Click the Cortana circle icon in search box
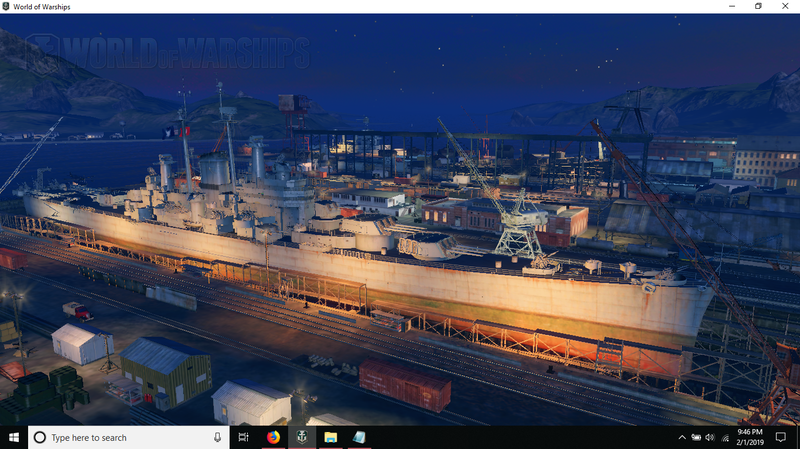The width and height of the screenshot is (800, 449). 40,437
